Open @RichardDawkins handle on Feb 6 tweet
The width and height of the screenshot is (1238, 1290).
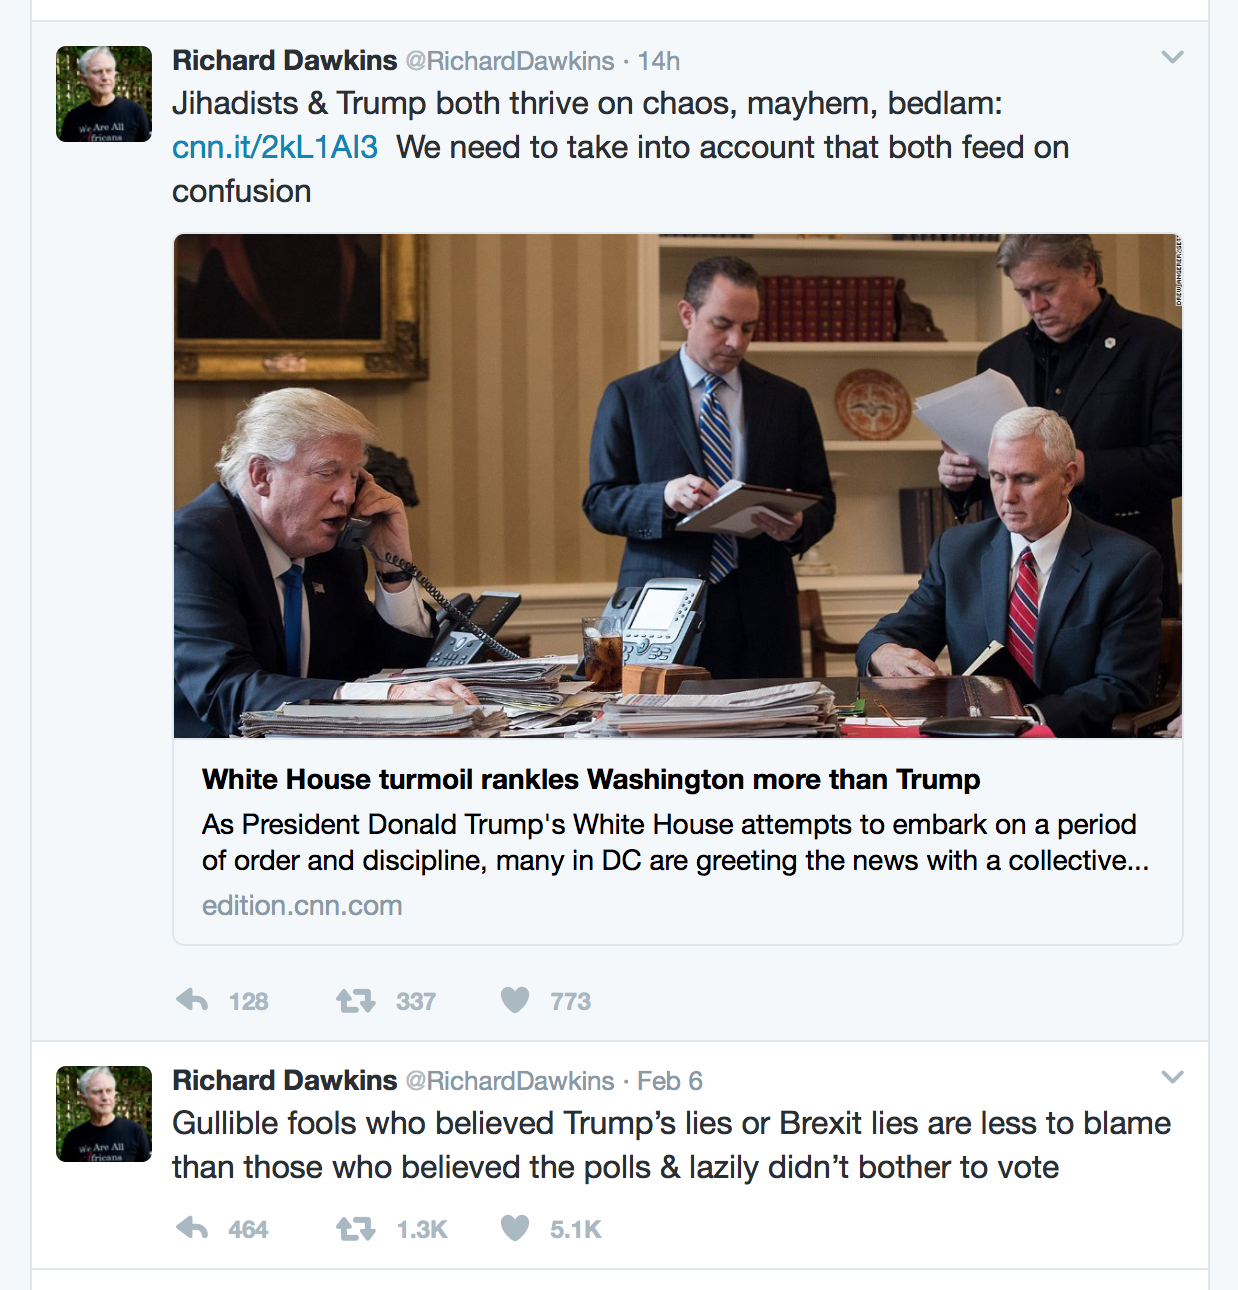pyautogui.click(x=510, y=1081)
